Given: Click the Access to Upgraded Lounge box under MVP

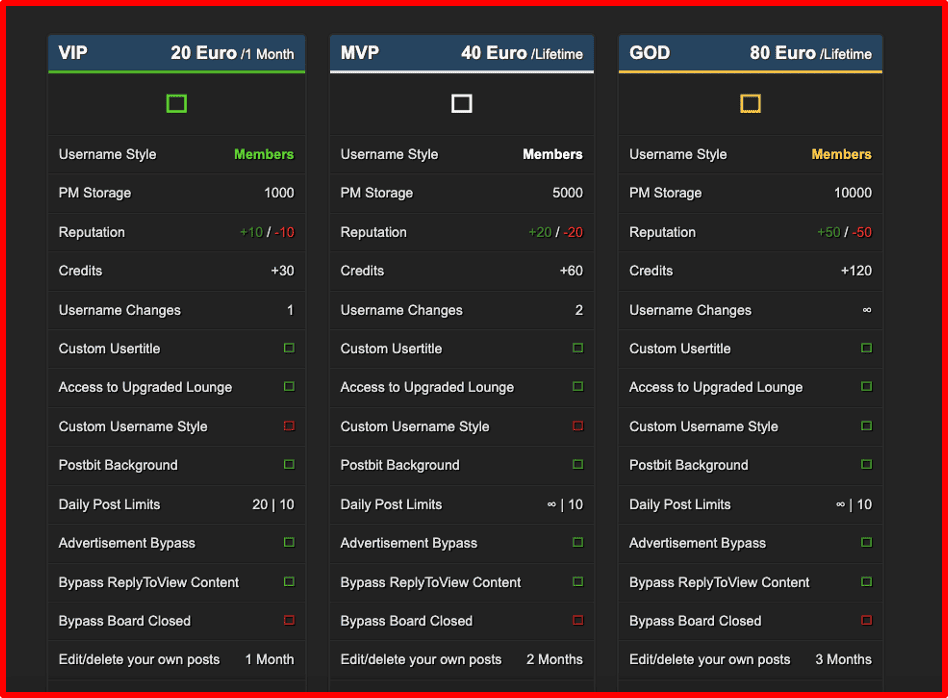Looking at the screenshot, I should point(578,387).
